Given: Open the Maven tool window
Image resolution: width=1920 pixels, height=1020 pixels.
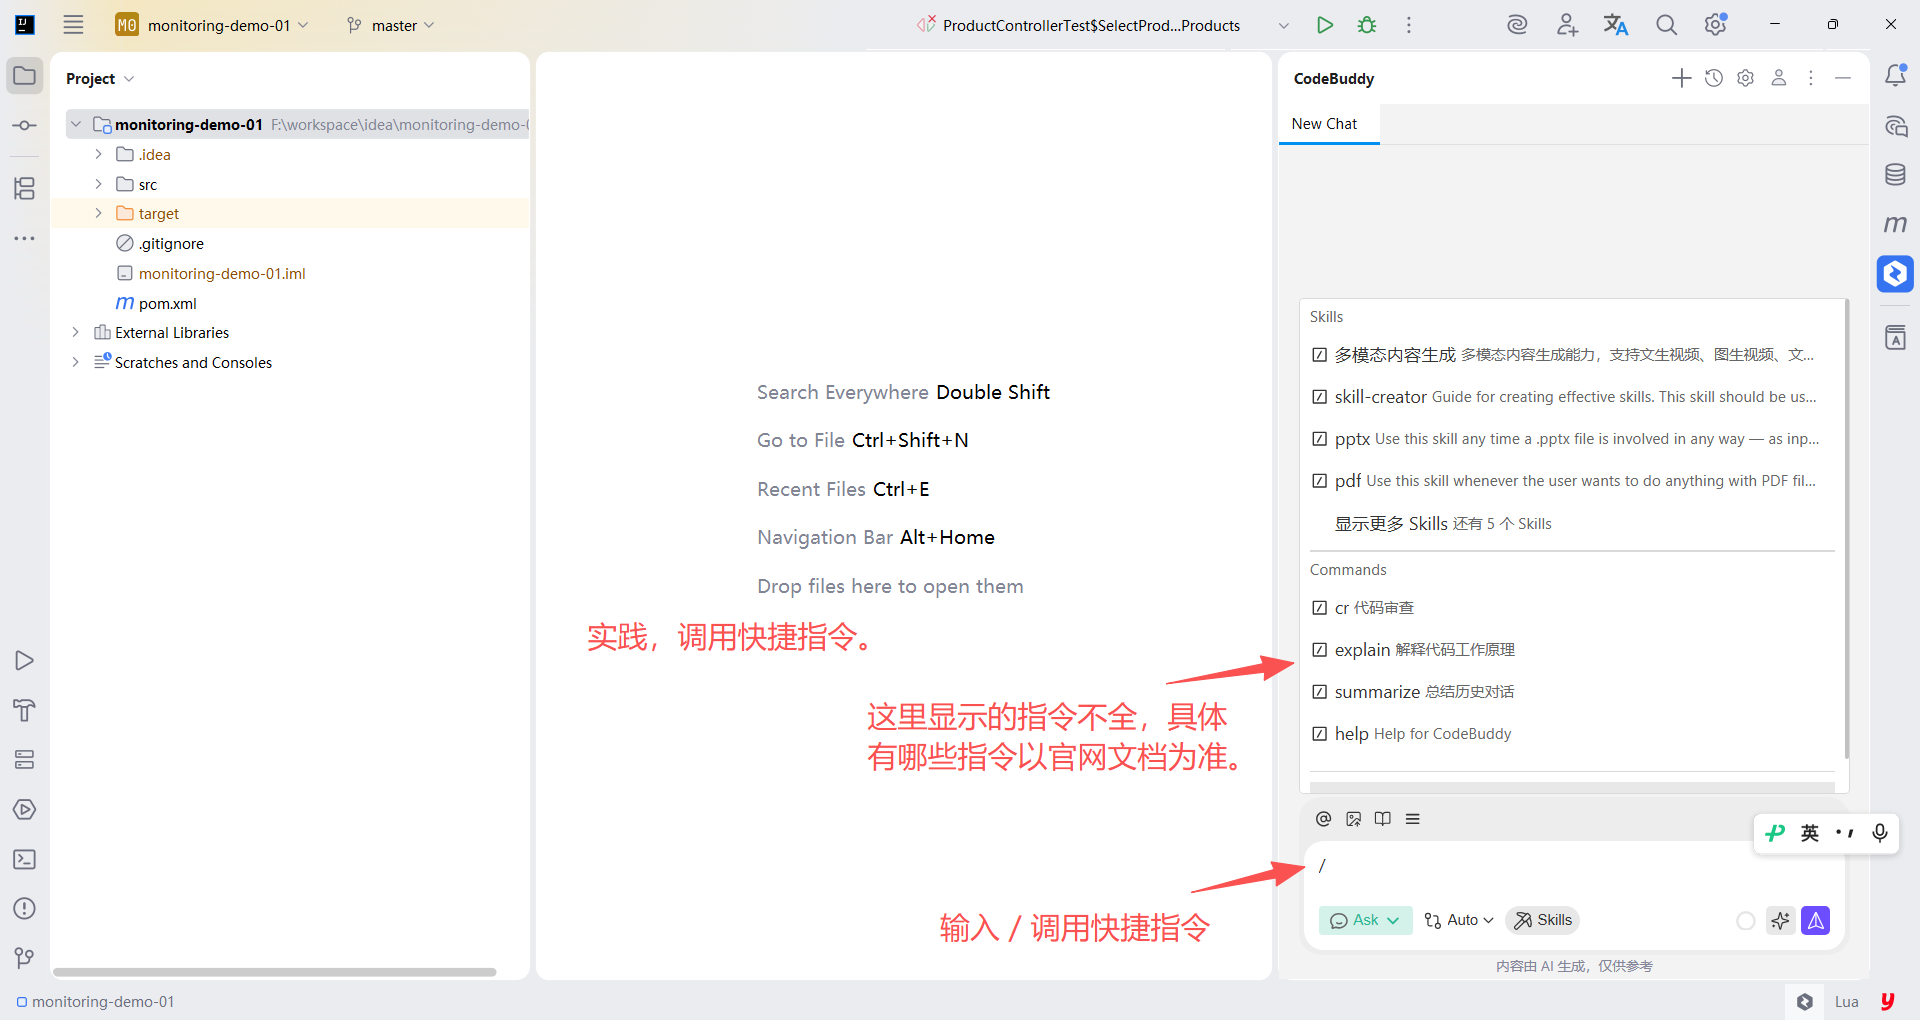Looking at the screenshot, I should pos(1896,224).
